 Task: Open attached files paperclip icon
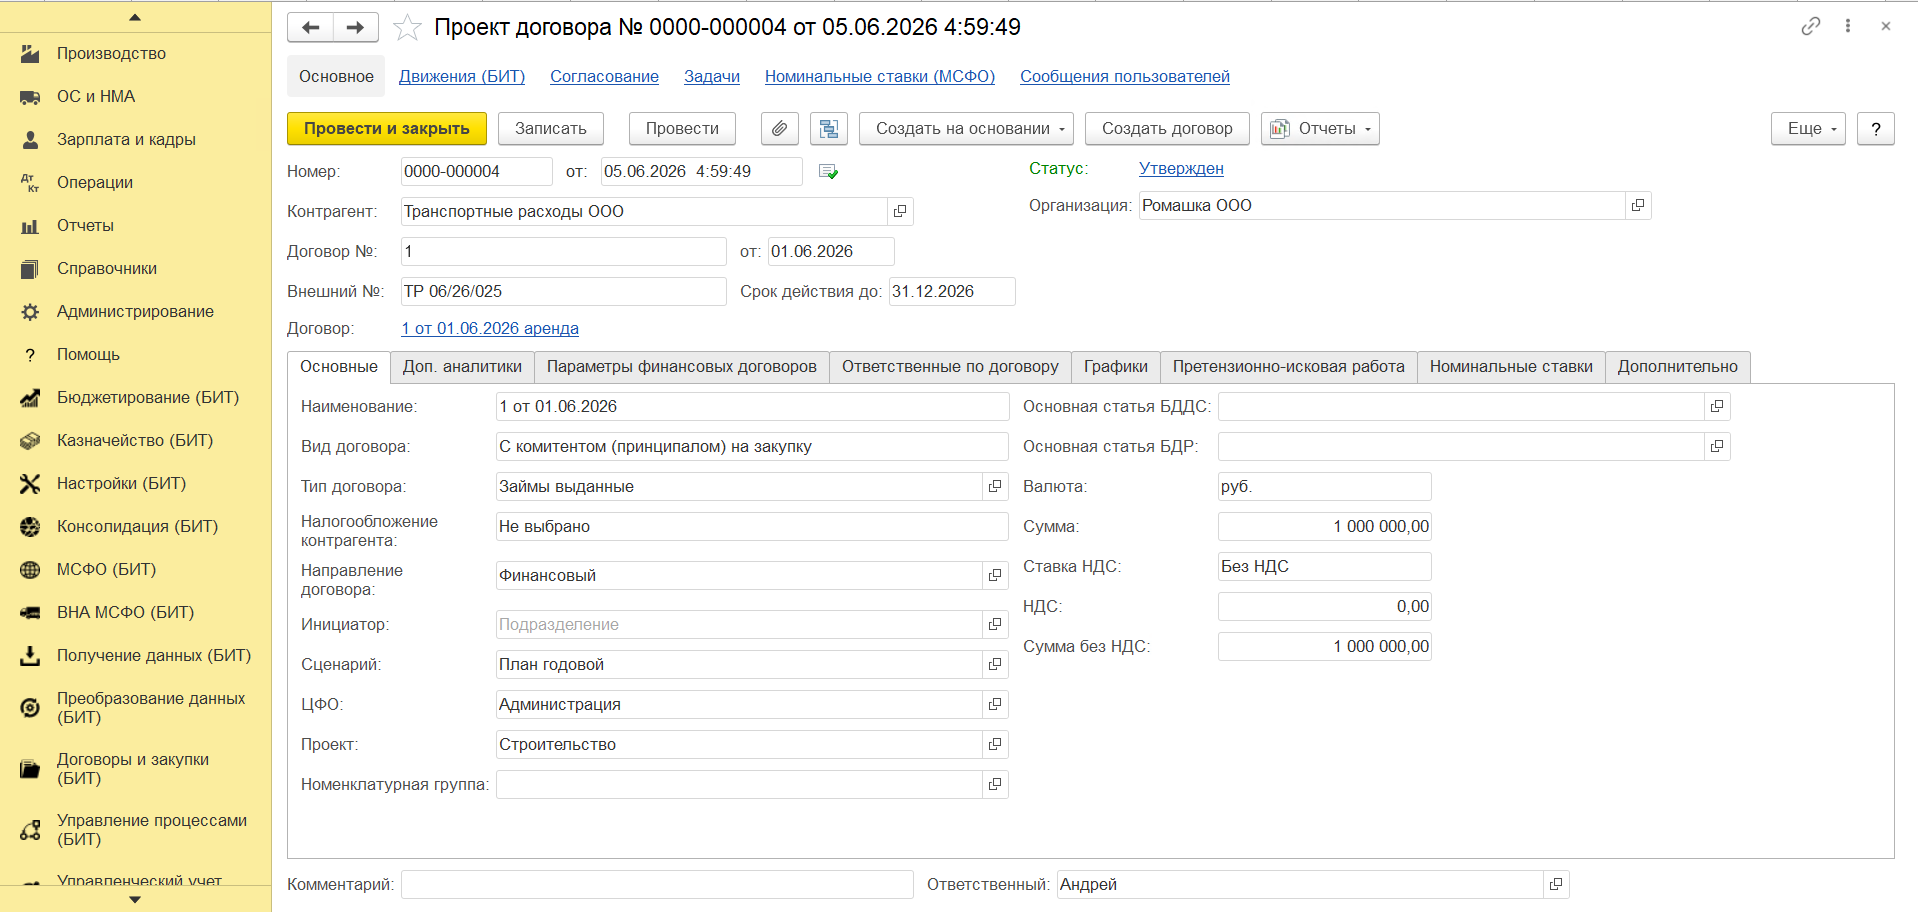pyautogui.click(x=779, y=128)
